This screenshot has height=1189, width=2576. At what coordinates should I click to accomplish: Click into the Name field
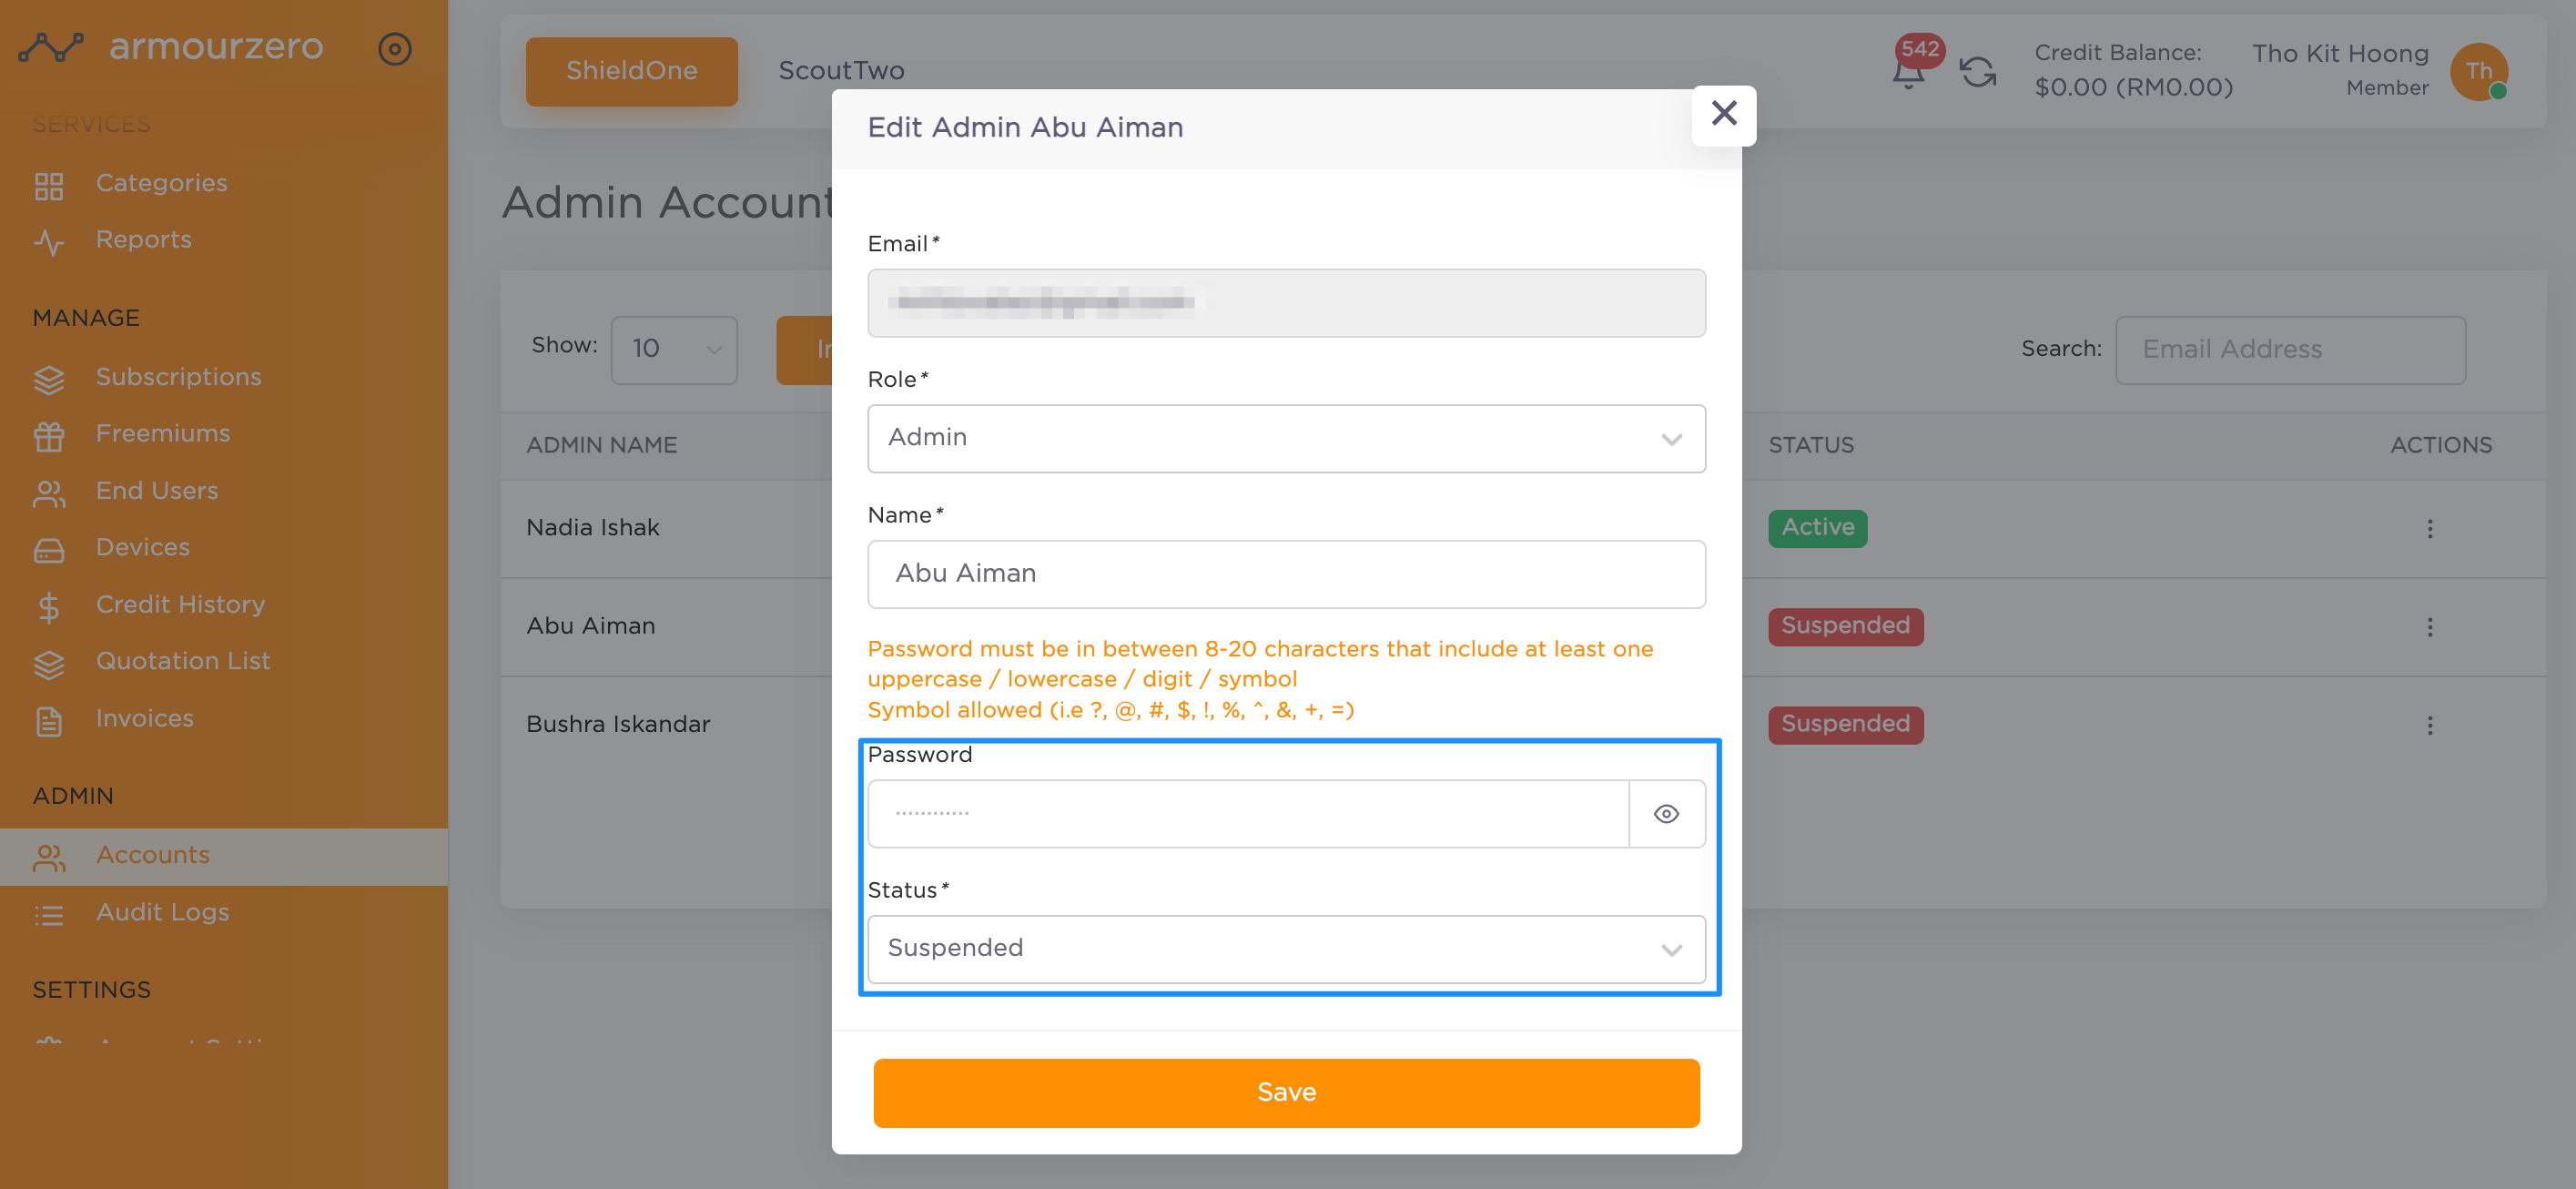click(1286, 574)
